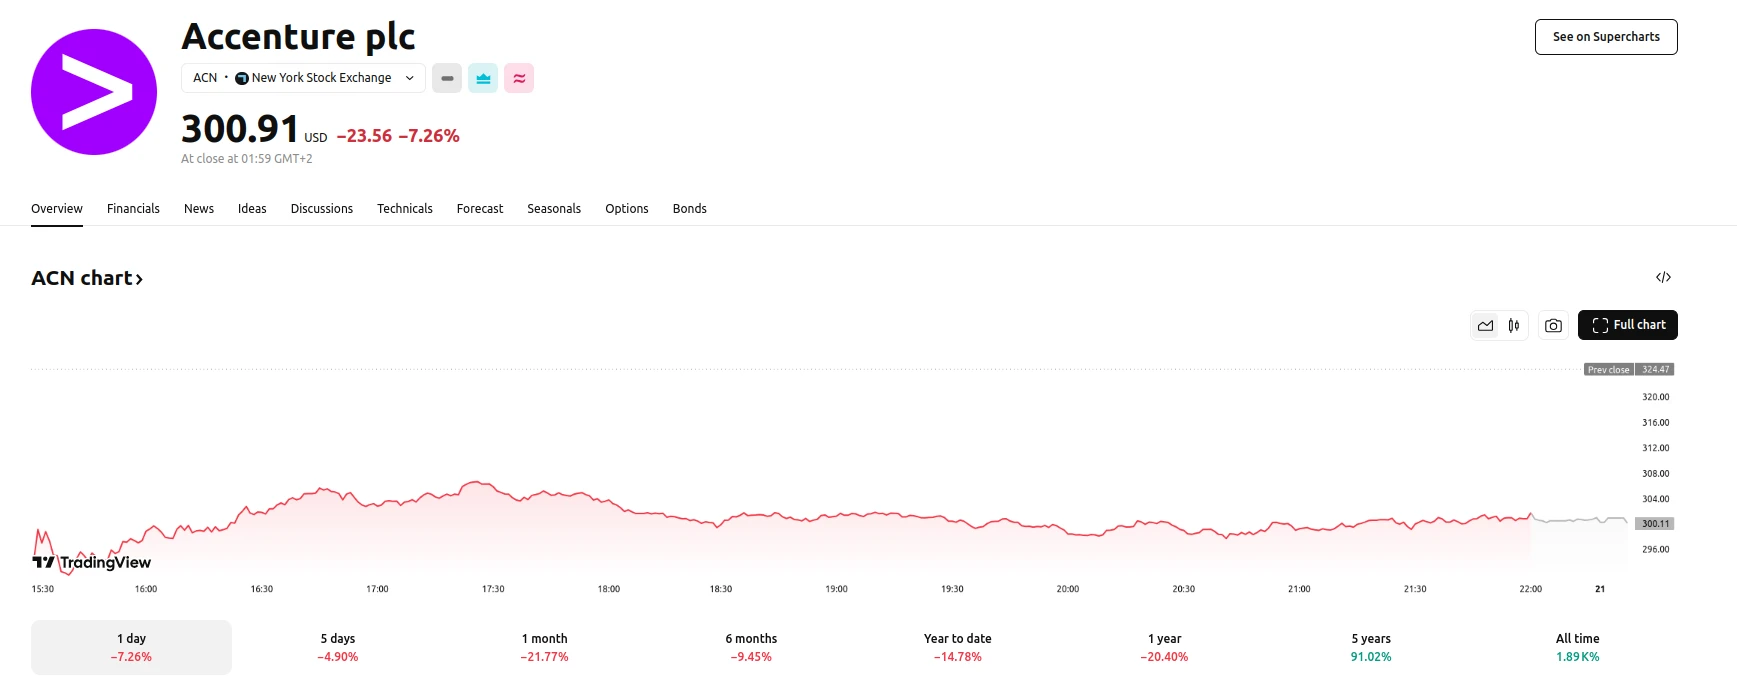Open ACN New York Stock Exchange dropdown
Screen dimensions: 1737x682
tap(303, 78)
